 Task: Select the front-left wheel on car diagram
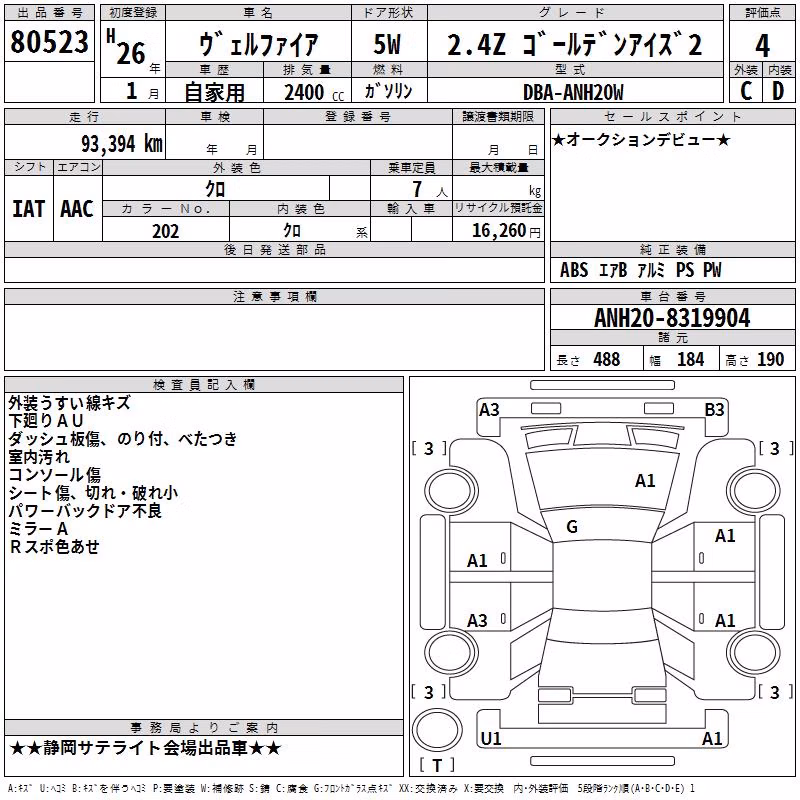pos(451,491)
